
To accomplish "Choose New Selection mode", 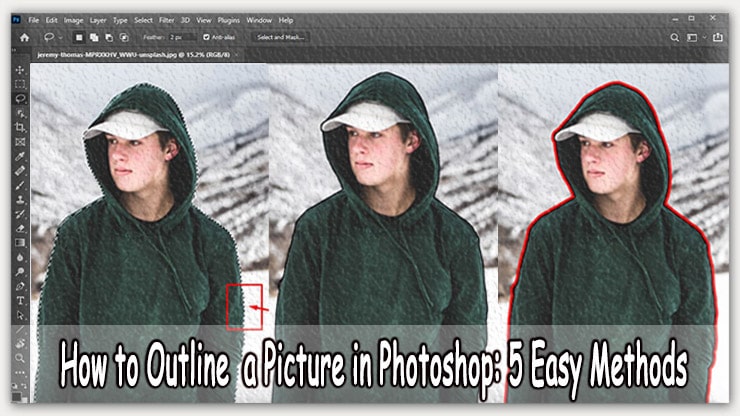I will [79, 37].
